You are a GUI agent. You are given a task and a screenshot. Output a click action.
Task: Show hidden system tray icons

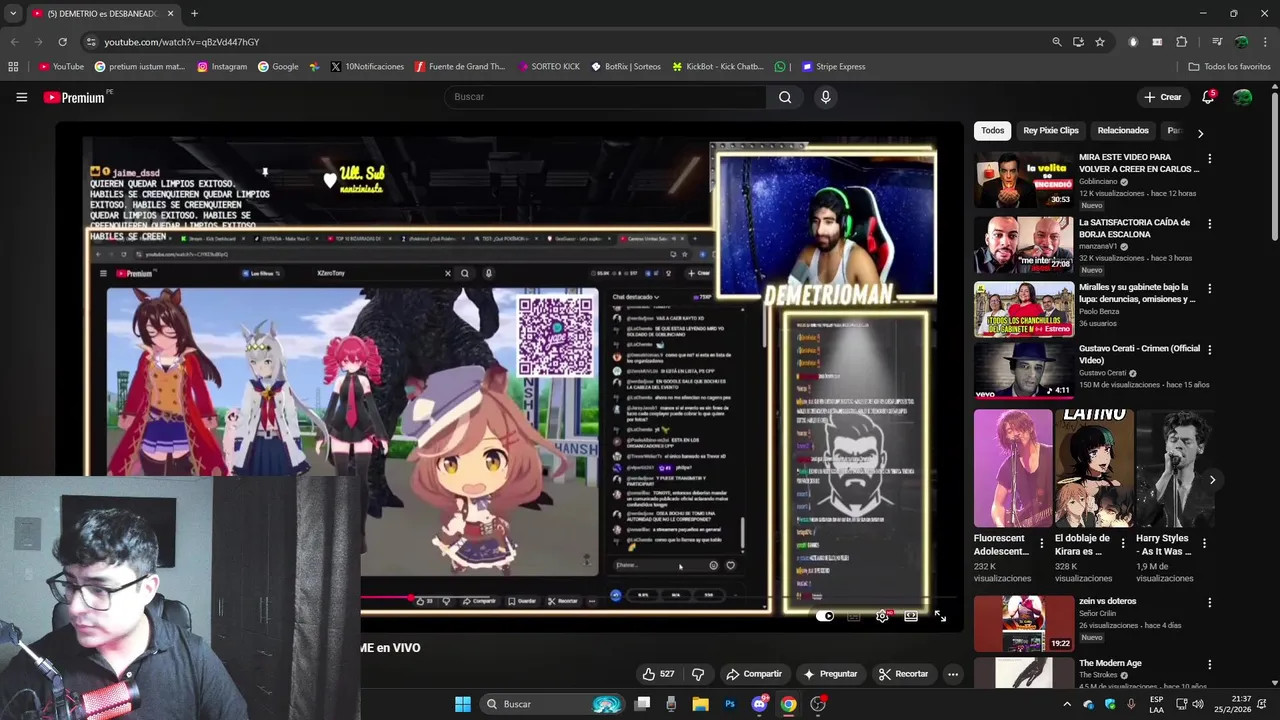pyautogui.click(x=1066, y=704)
